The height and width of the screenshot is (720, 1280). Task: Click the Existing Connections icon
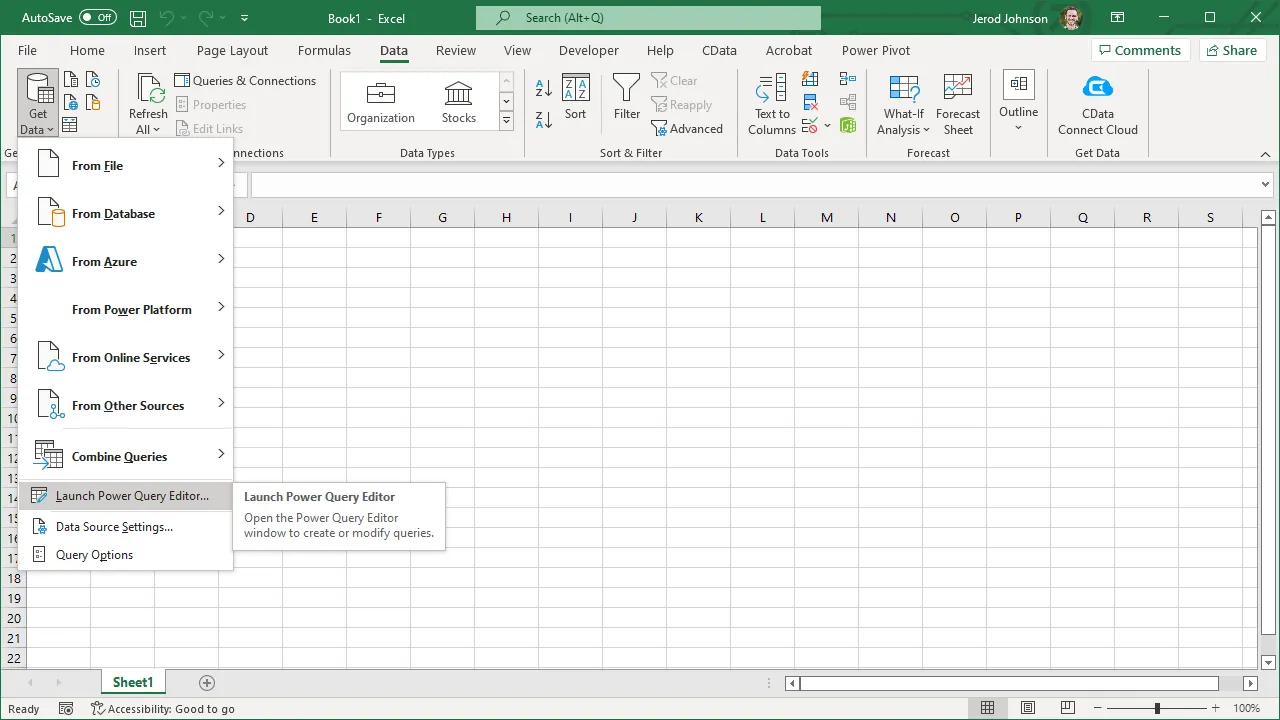point(93,102)
